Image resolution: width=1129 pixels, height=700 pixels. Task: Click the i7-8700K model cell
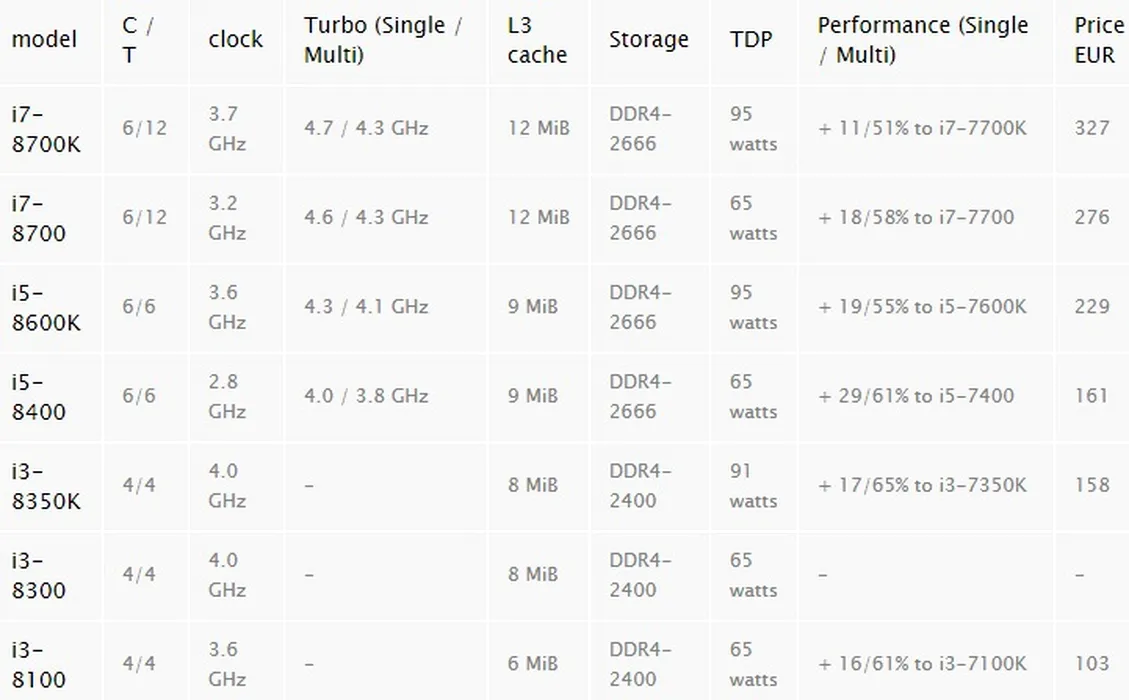click(46, 129)
